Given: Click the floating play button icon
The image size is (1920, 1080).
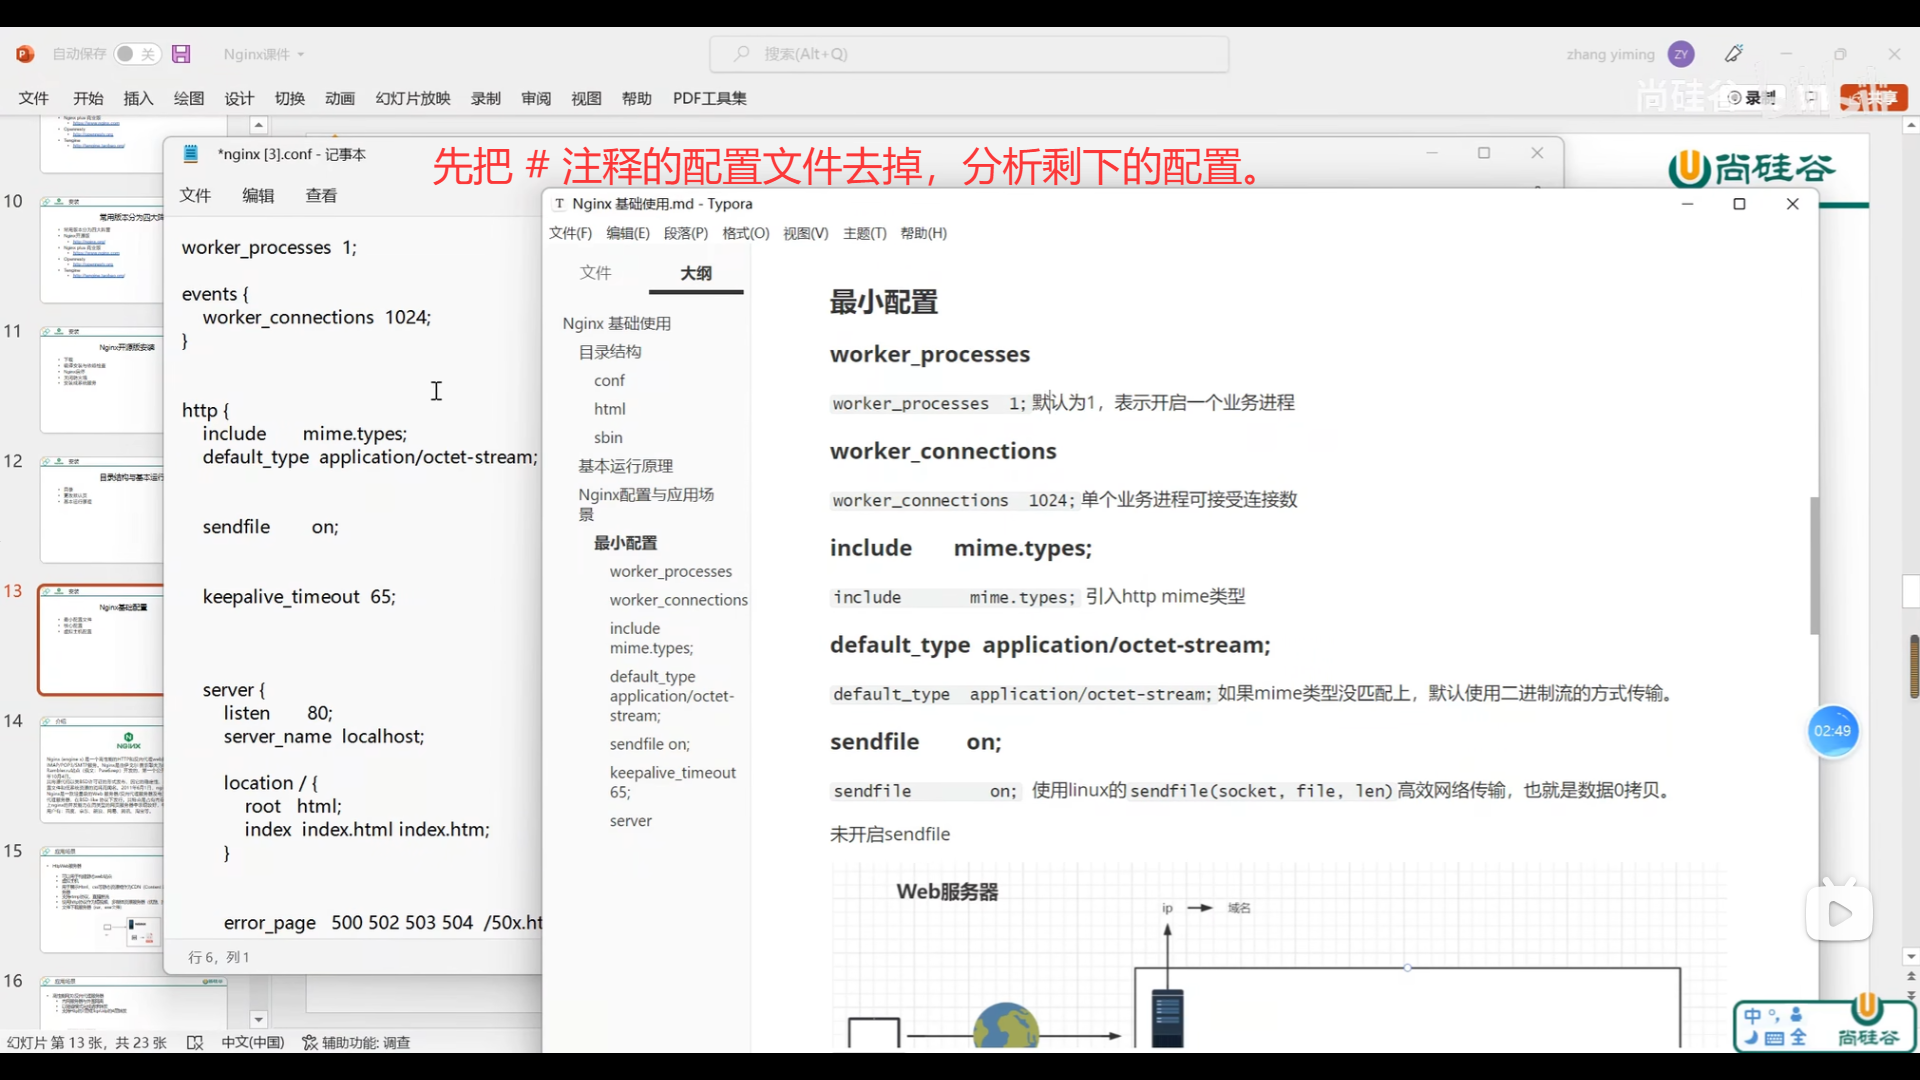Looking at the screenshot, I should pos(1839,913).
